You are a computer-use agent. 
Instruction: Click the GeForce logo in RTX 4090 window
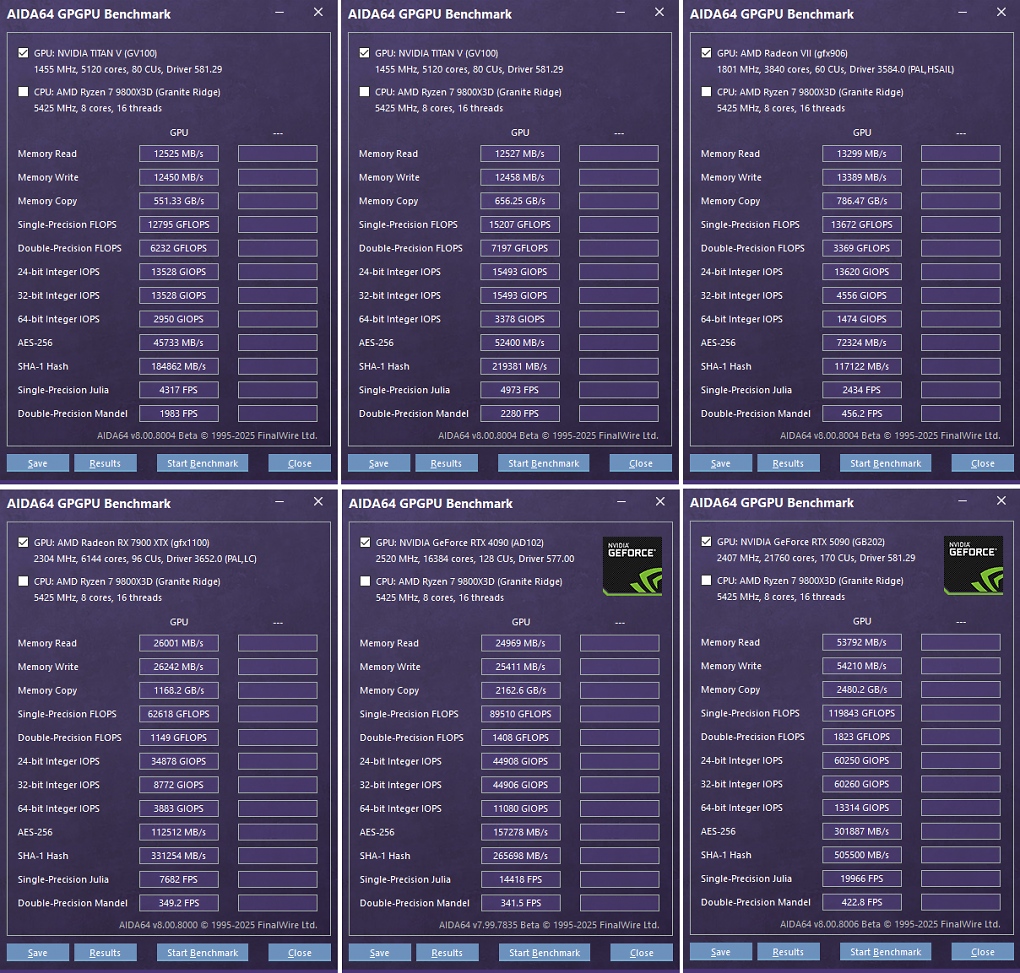(x=632, y=566)
